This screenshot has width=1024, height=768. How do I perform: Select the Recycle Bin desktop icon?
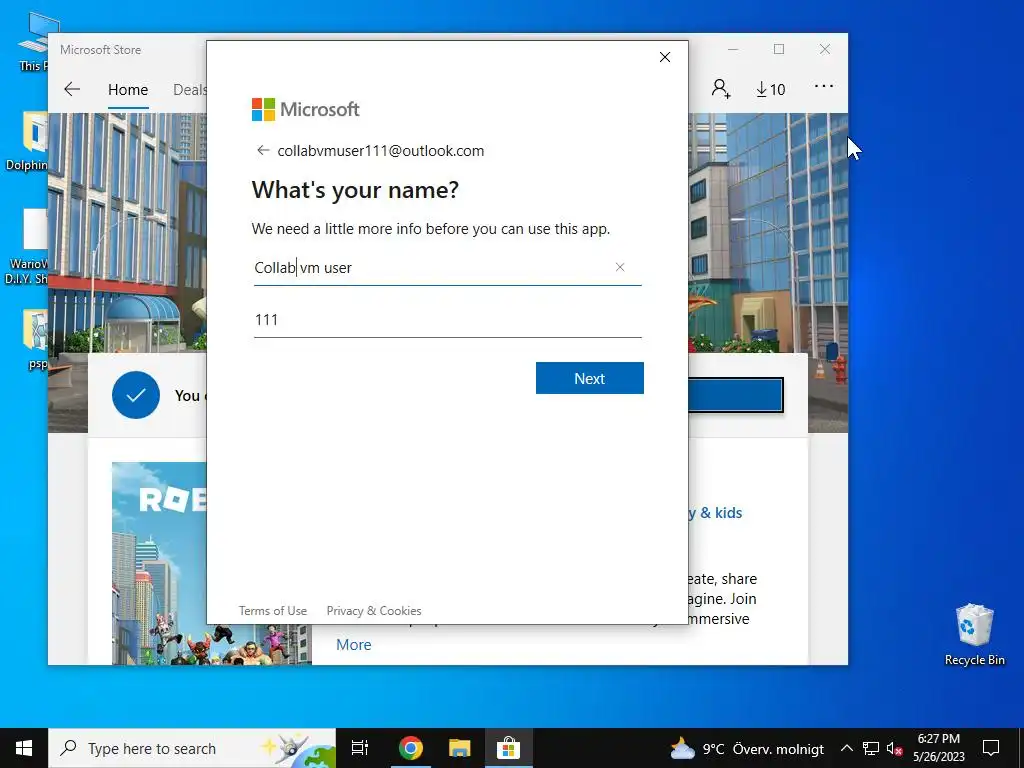[x=974, y=634]
